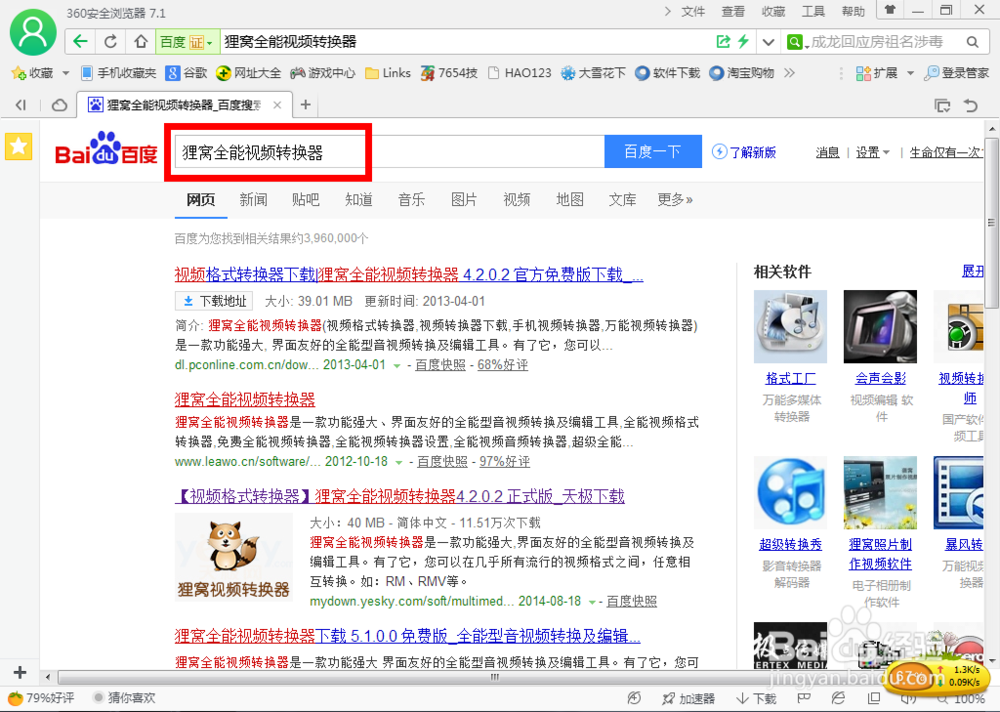Open search engine selector dropdown
1000x712 pixels.
[798, 42]
